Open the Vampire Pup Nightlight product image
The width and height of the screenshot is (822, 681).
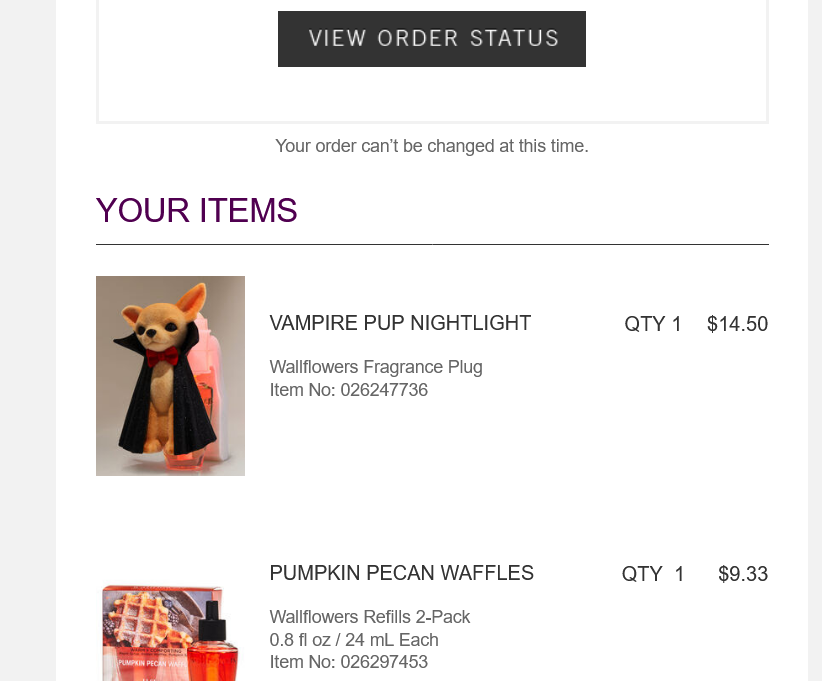pyautogui.click(x=170, y=376)
